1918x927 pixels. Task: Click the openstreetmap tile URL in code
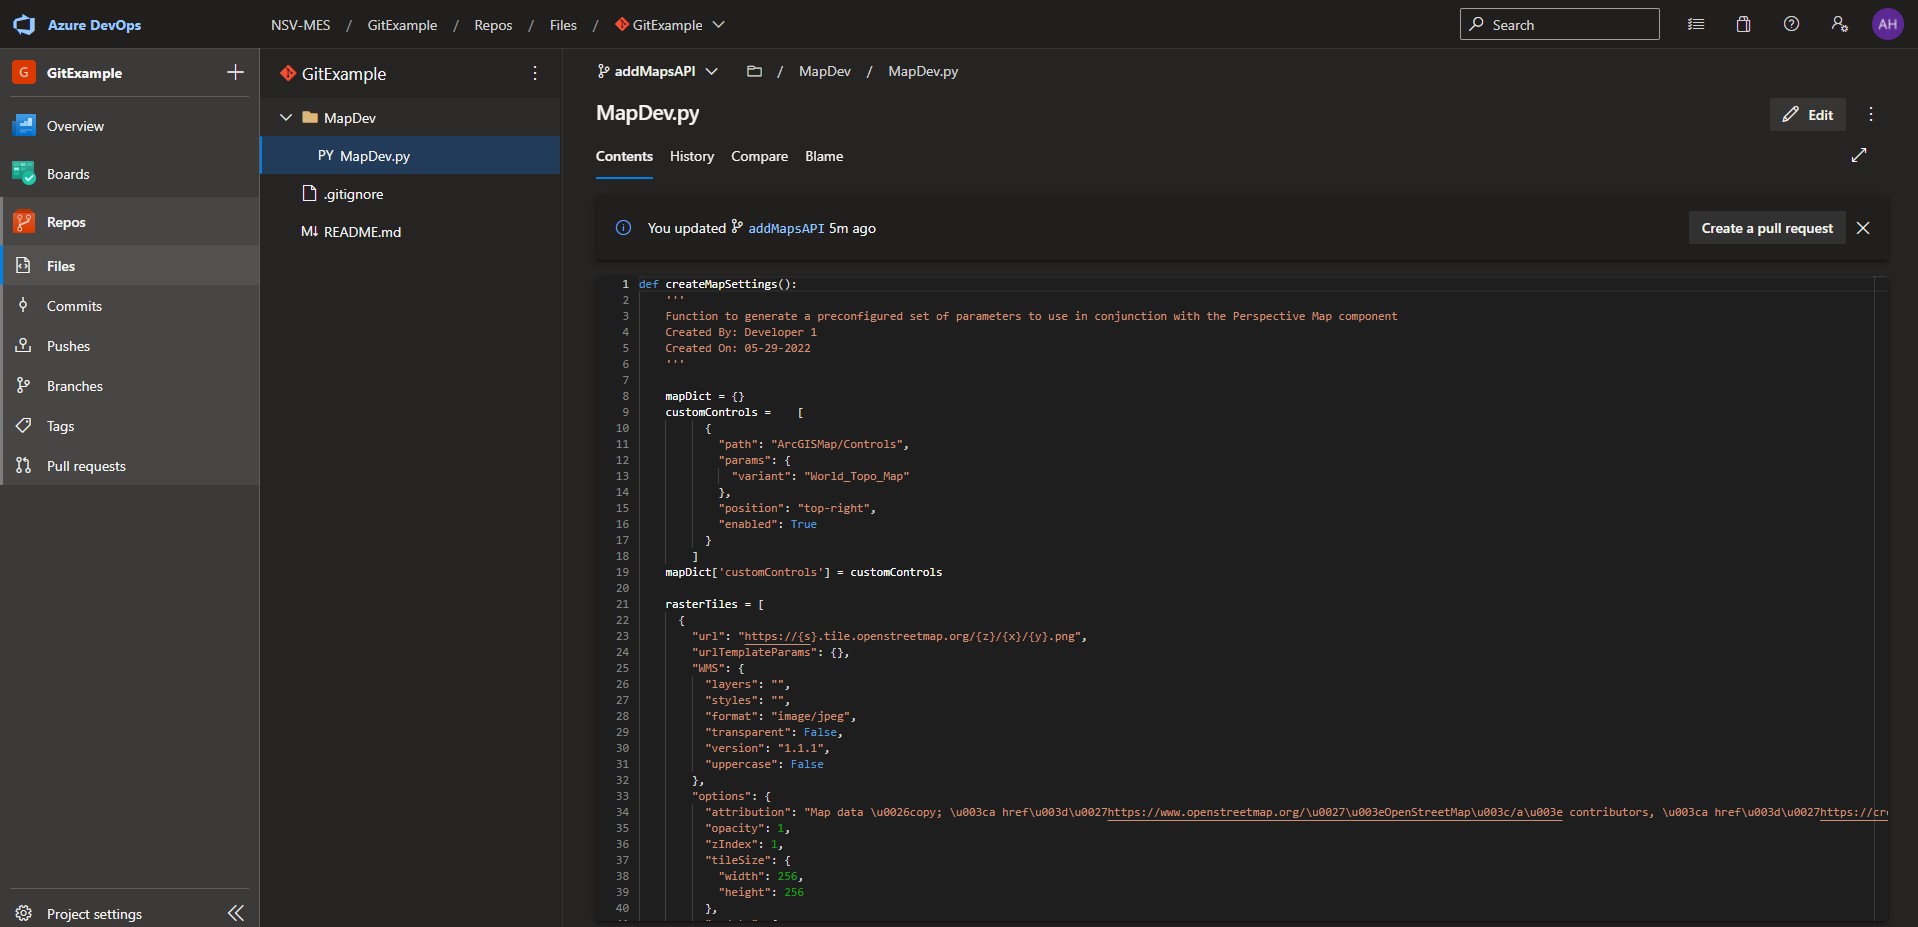(909, 636)
